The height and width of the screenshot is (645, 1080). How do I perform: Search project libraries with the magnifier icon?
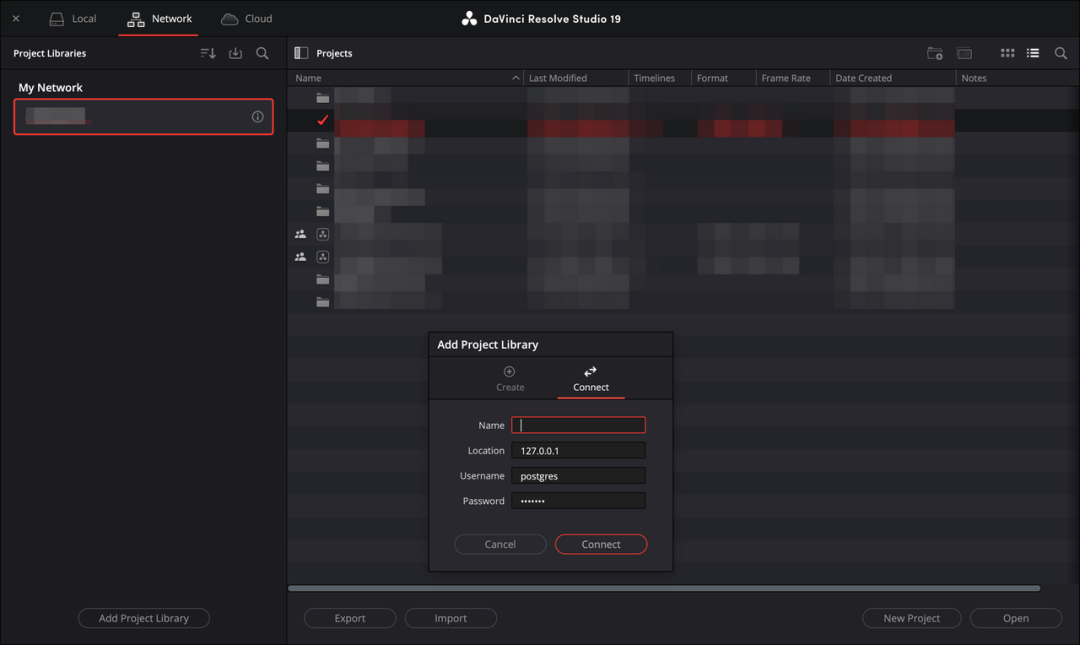(262, 53)
